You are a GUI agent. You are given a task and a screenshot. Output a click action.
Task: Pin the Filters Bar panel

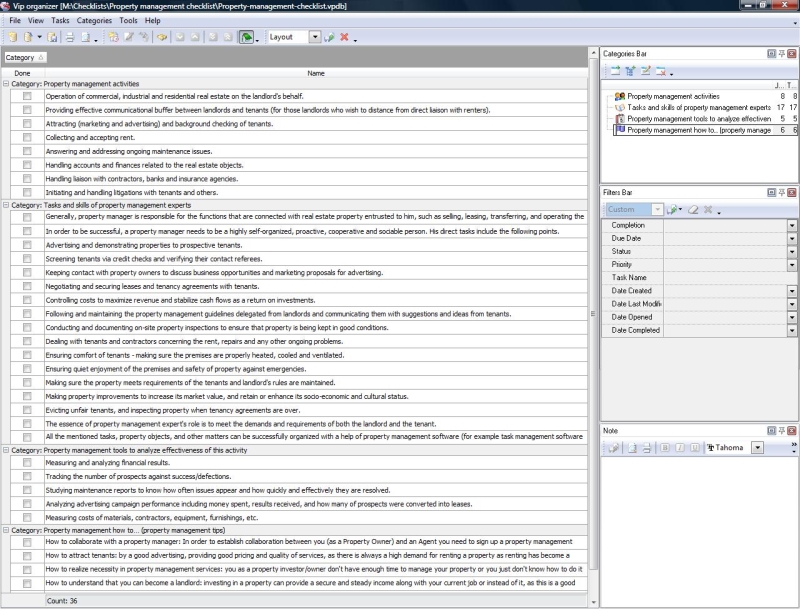[781, 191]
